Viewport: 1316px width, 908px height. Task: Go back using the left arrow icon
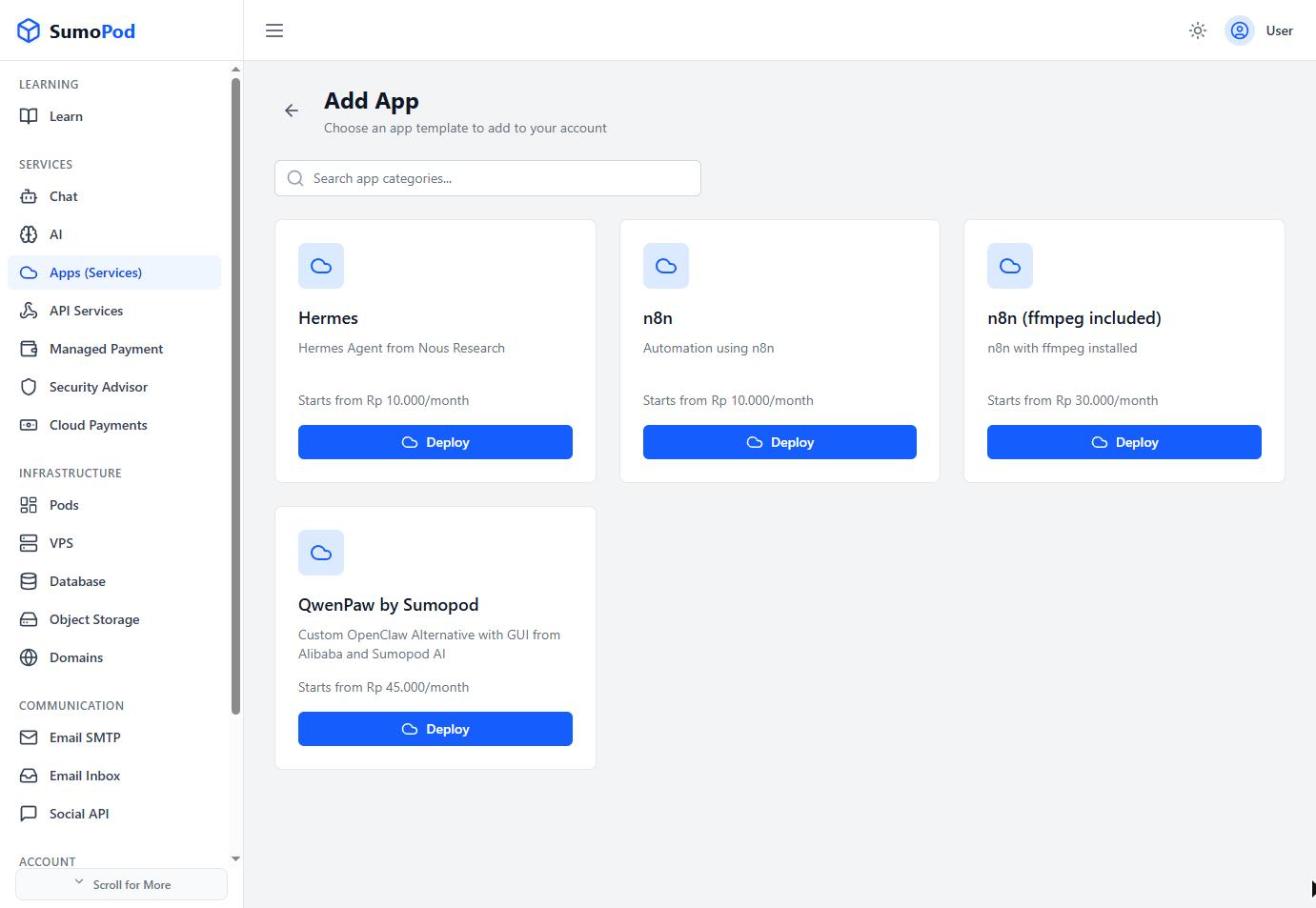(291, 111)
